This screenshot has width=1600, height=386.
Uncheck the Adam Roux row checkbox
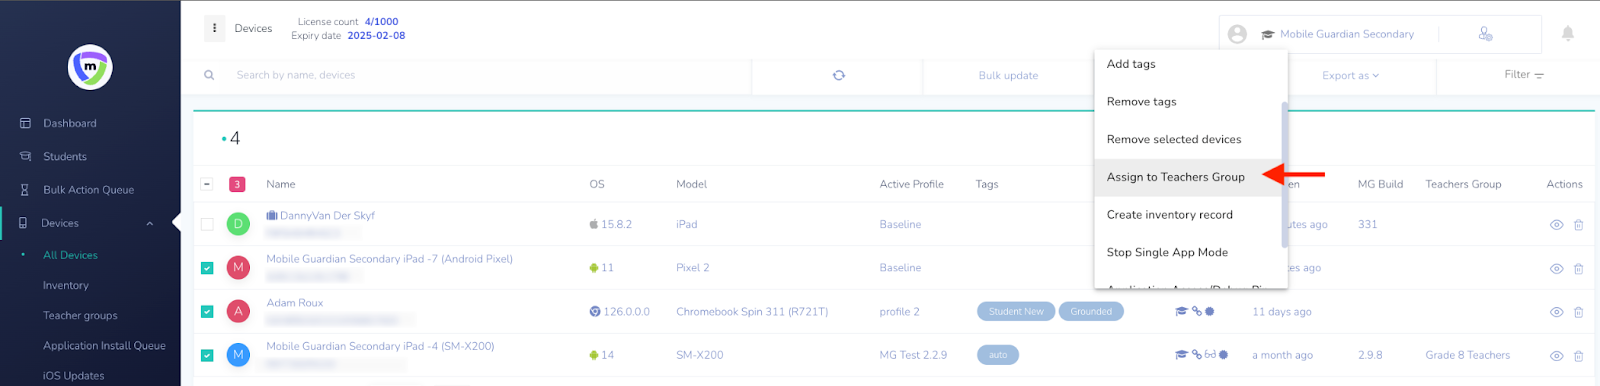coord(207,311)
